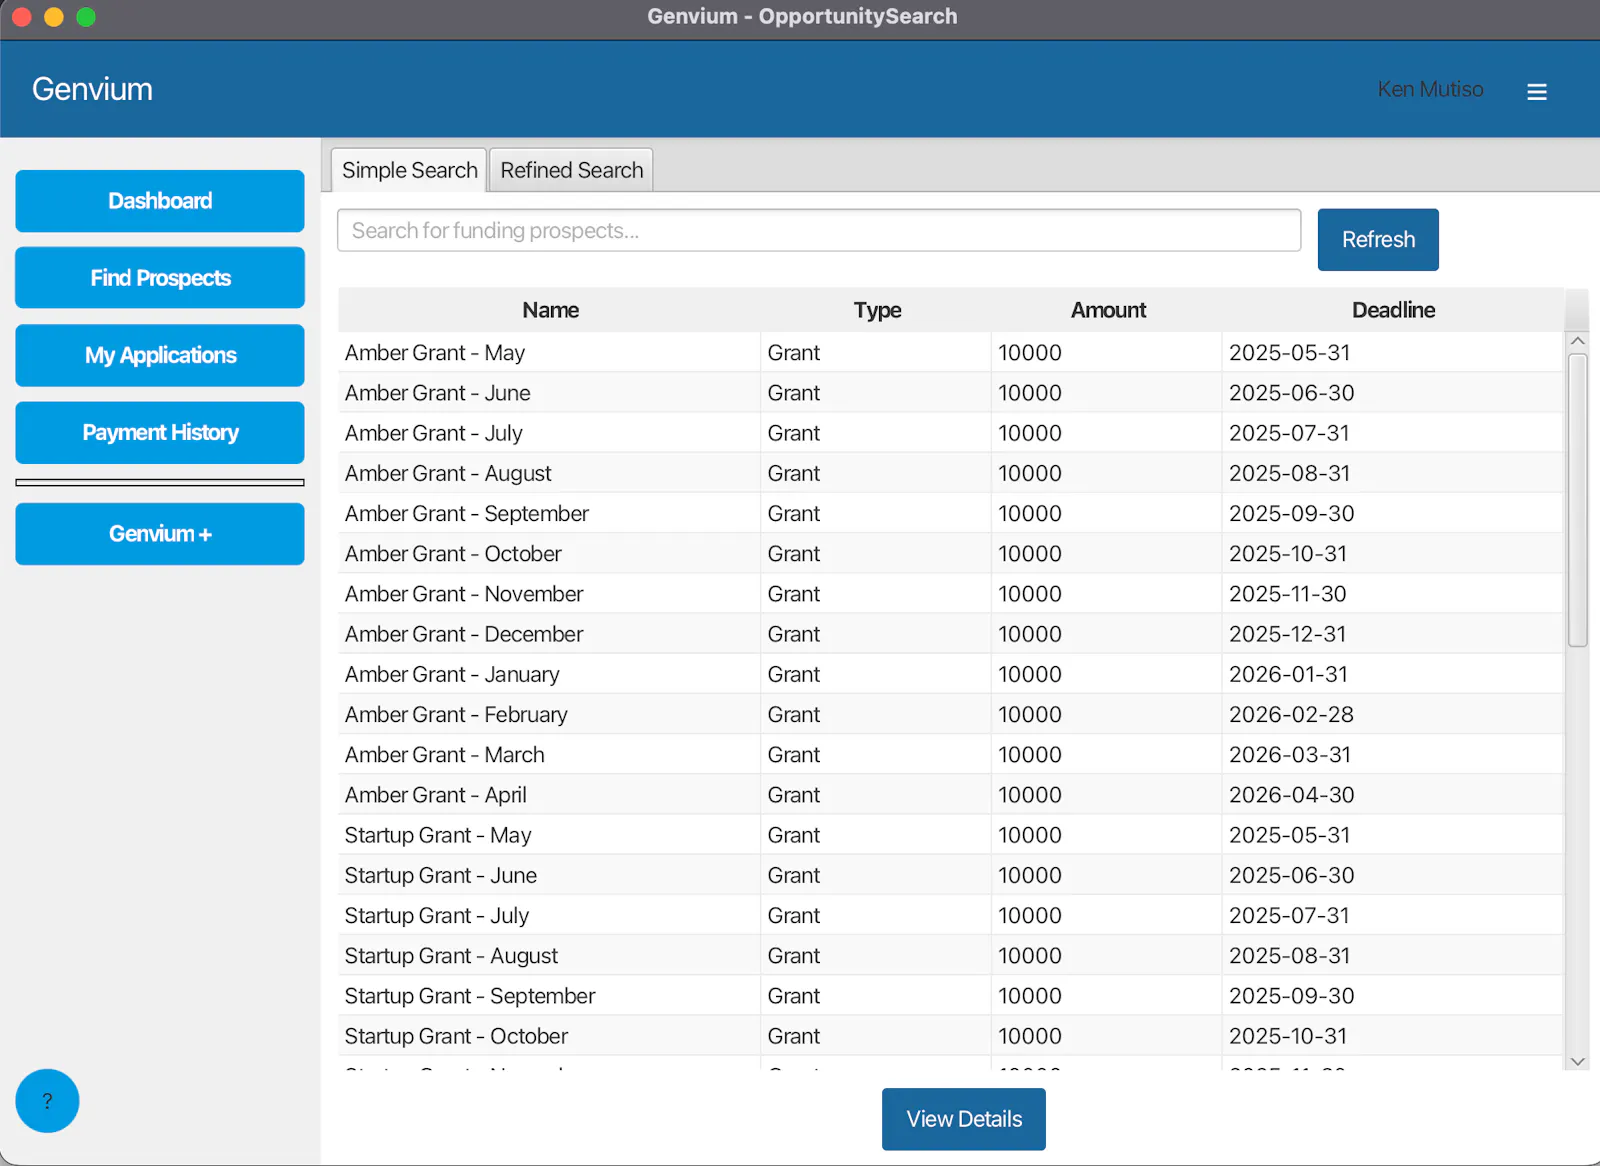Select the Amber Grant - July row
This screenshot has height=1166, width=1600.
[951, 433]
